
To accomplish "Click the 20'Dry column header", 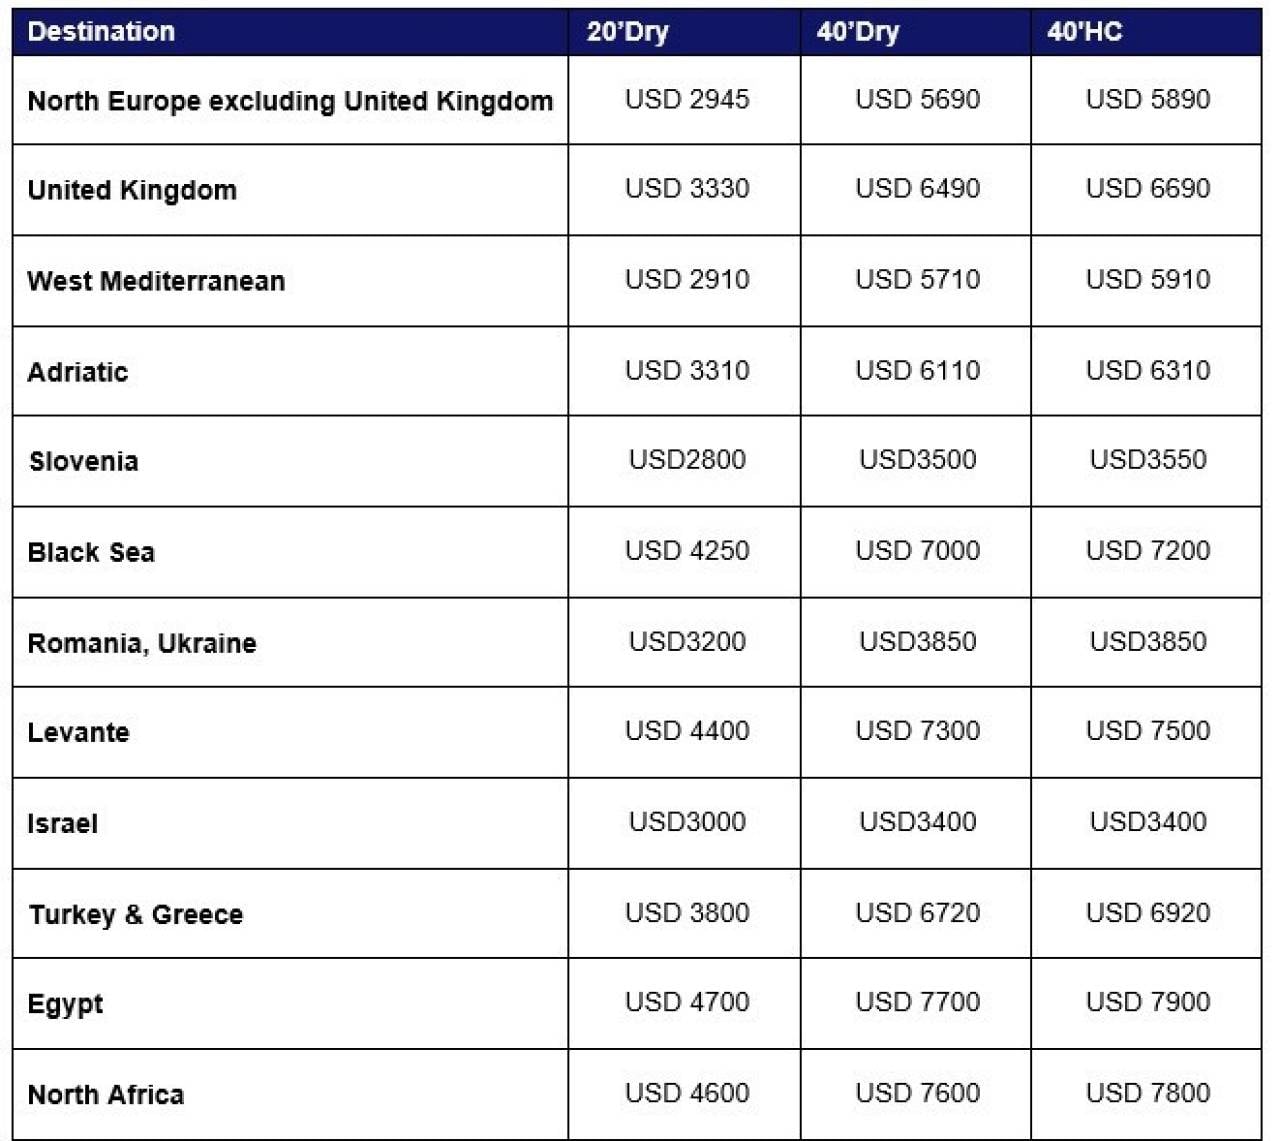I will pos(684,32).
